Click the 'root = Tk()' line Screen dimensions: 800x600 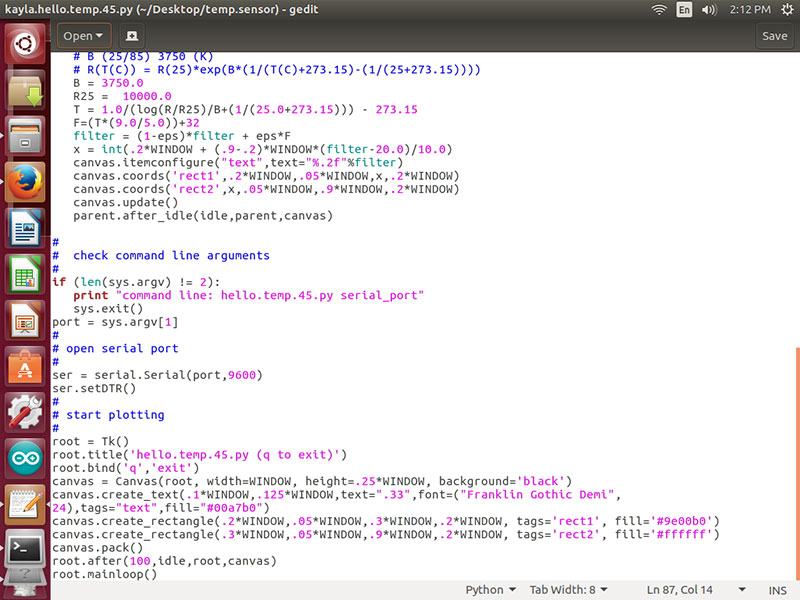(x=90, y=441)
